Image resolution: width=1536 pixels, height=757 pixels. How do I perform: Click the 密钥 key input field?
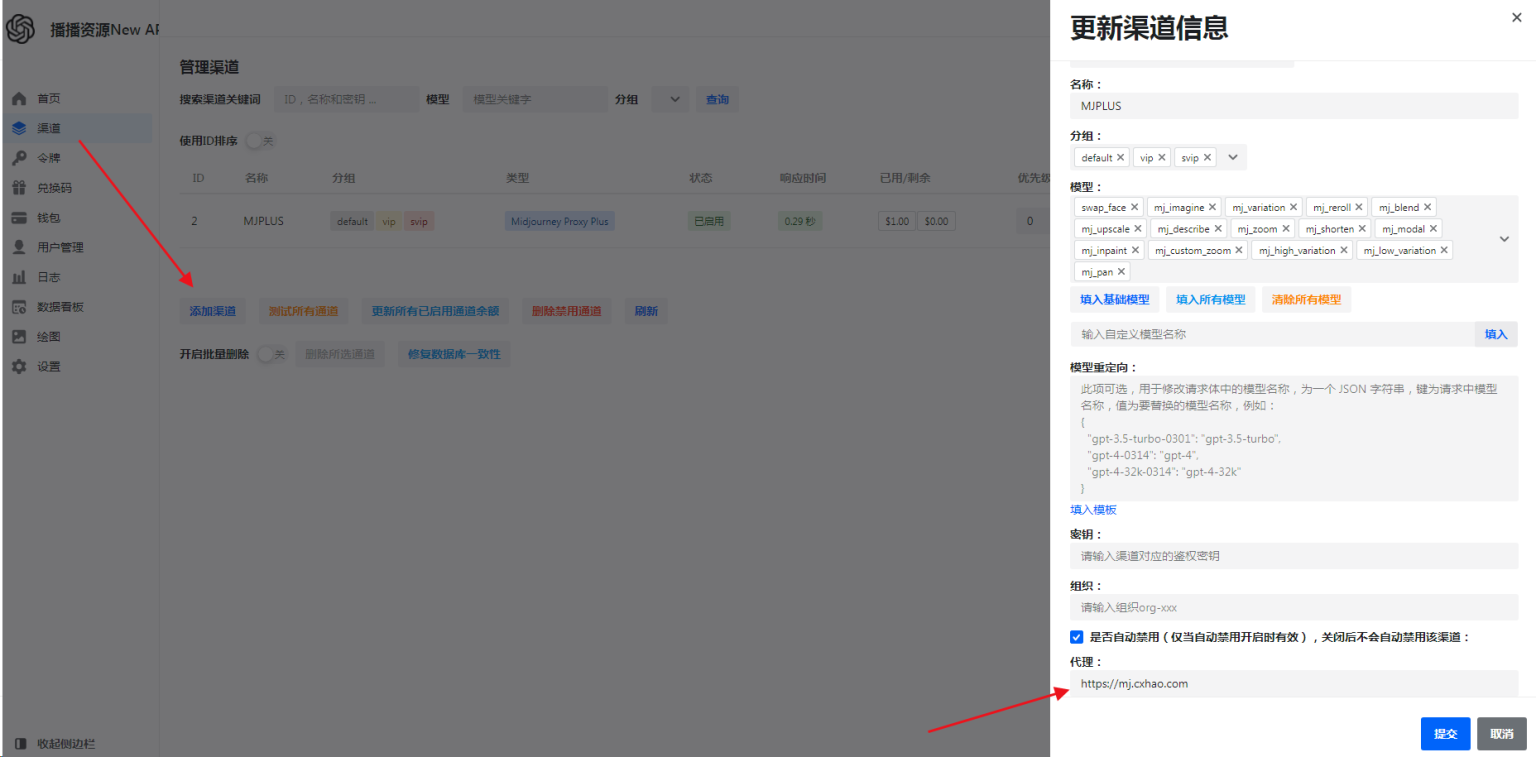click(1294, 556)
